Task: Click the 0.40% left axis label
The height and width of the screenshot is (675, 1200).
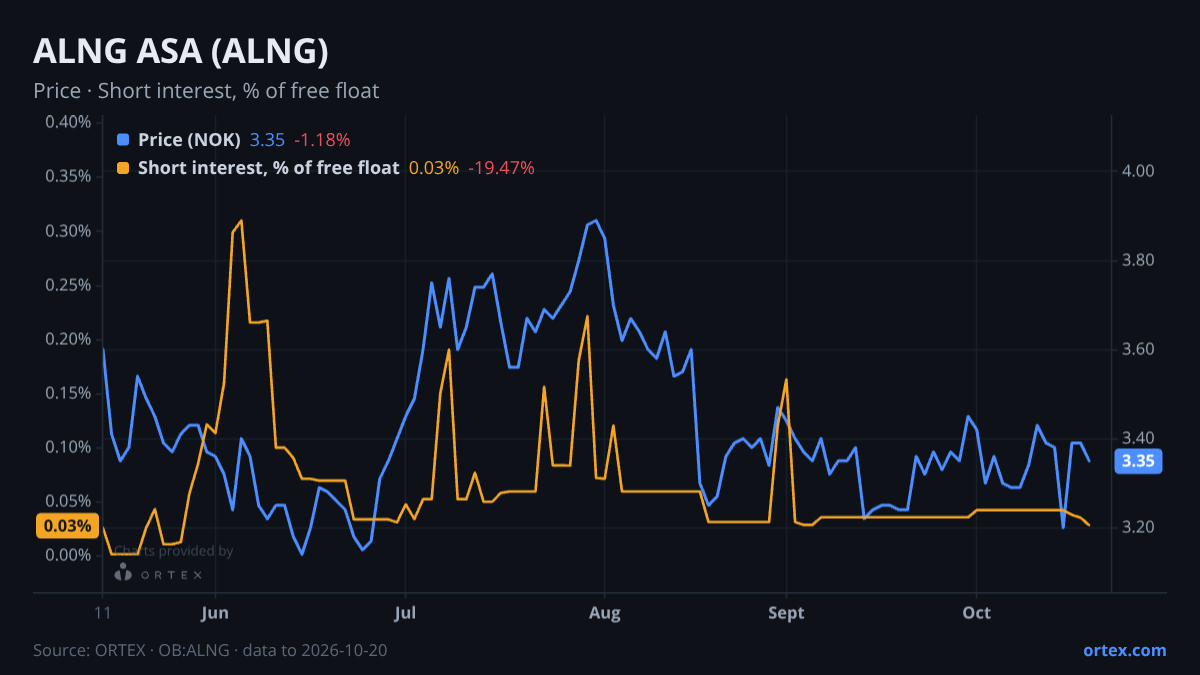Action: coord(68,122)
